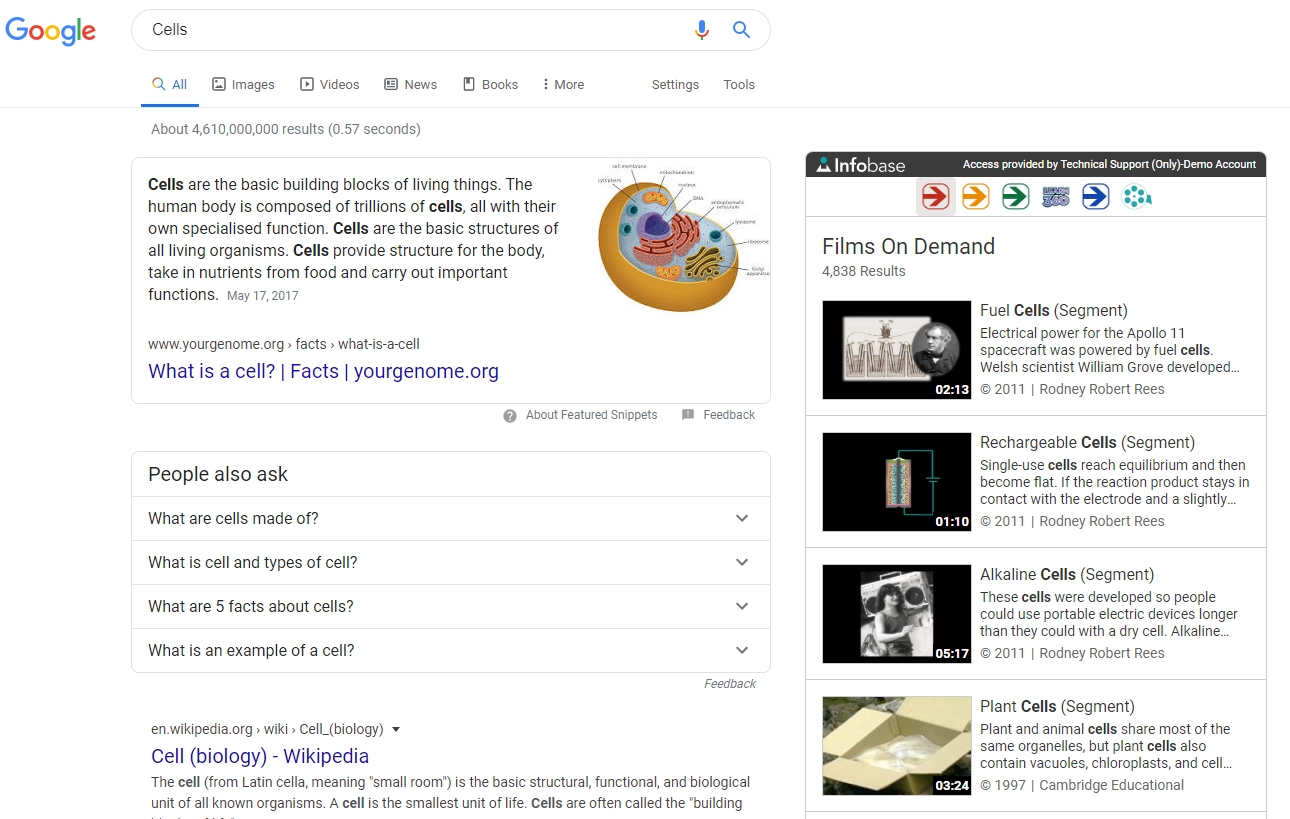Expand 'What is an example of a cell?'
1290x819 pixels.
(x=450, y=650)
